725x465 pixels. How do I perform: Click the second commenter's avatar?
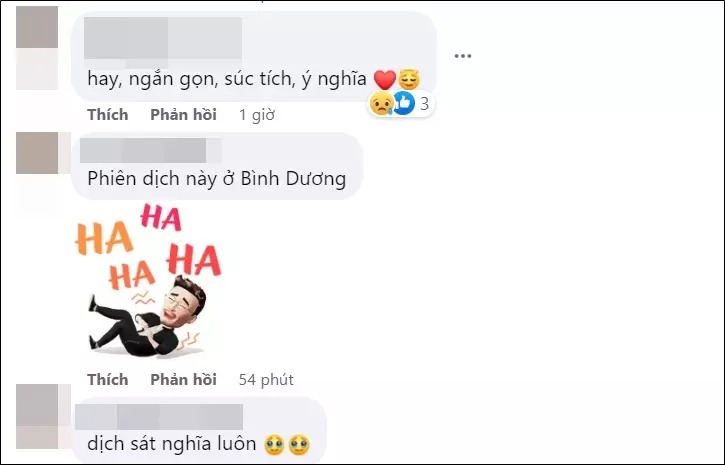pos(37,153)
